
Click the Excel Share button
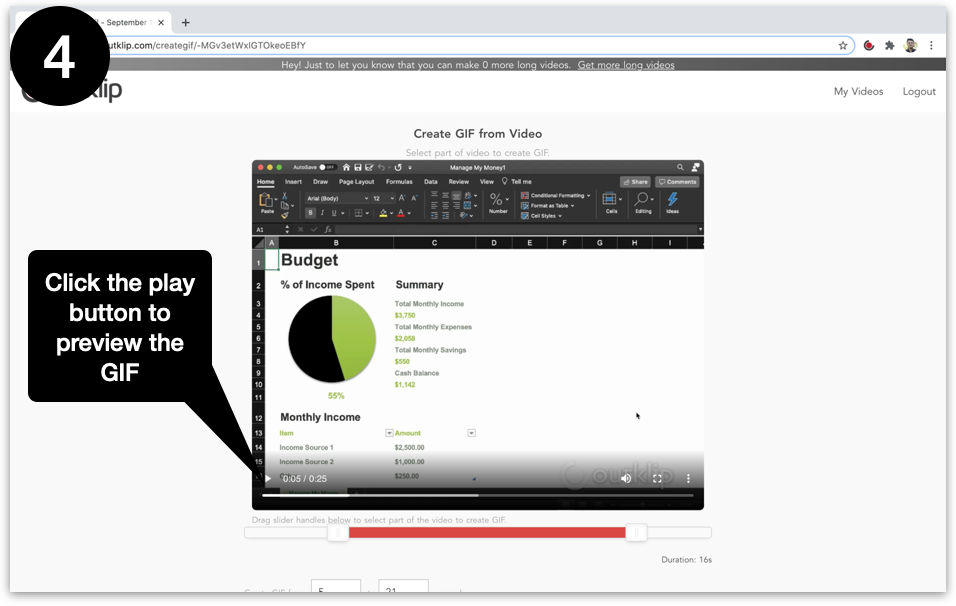coord(635,182)
